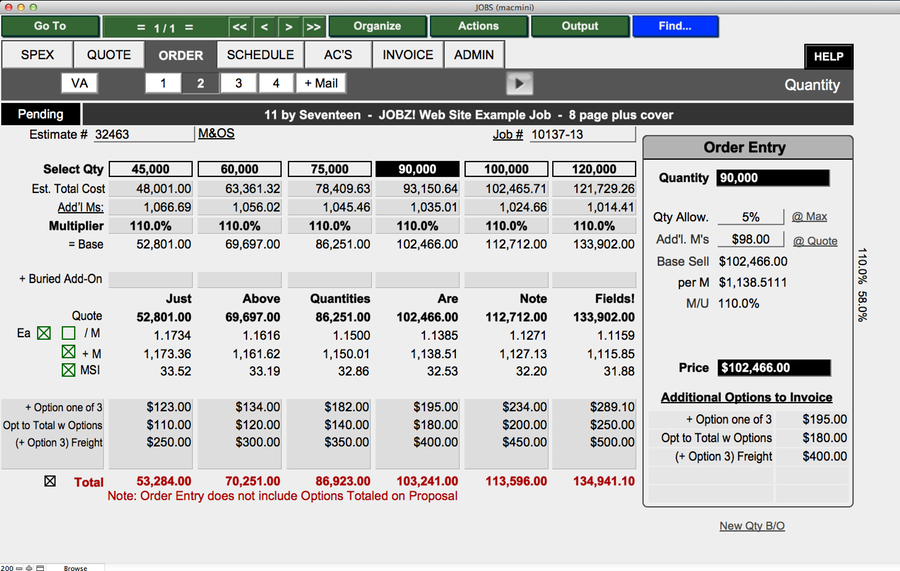Switch to the INVOICE tab
This screenshot has width=900, height=571.
[408, 55]
